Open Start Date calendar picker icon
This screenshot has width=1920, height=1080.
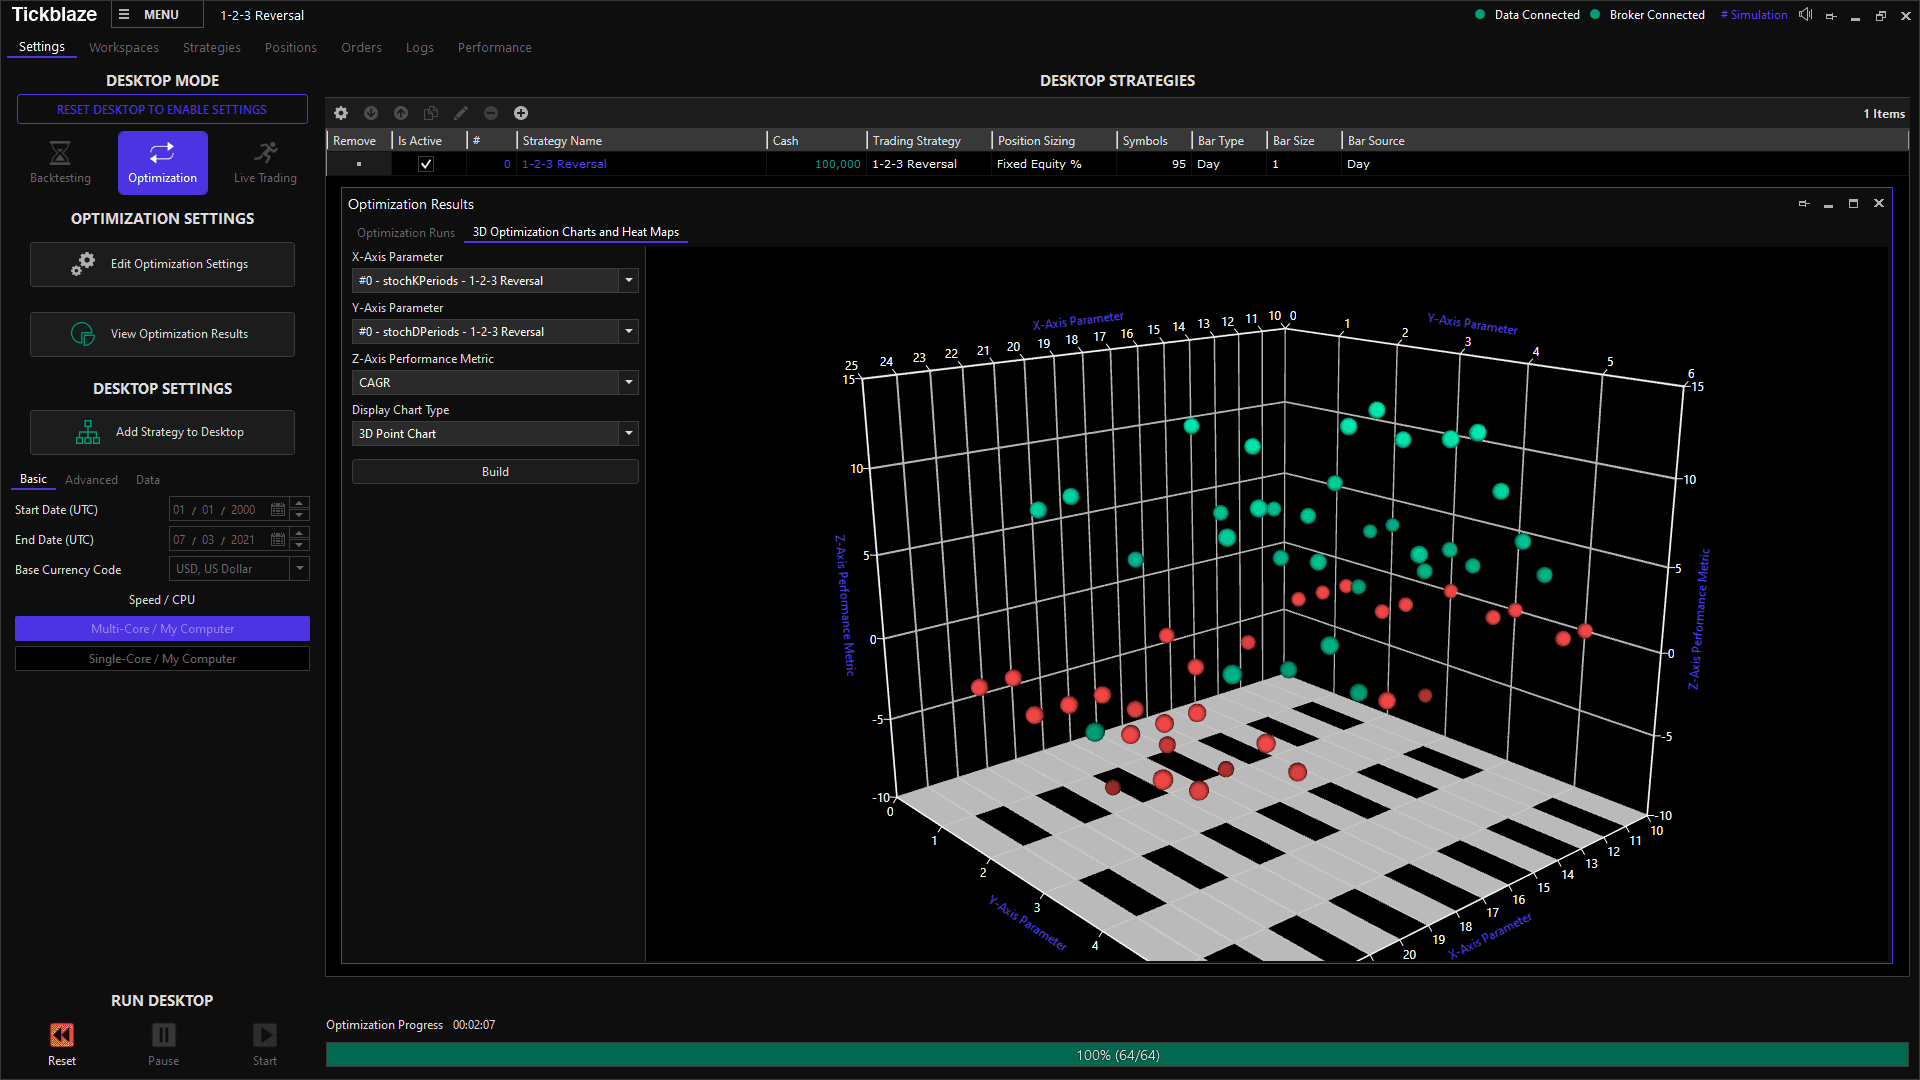(278, 510)
